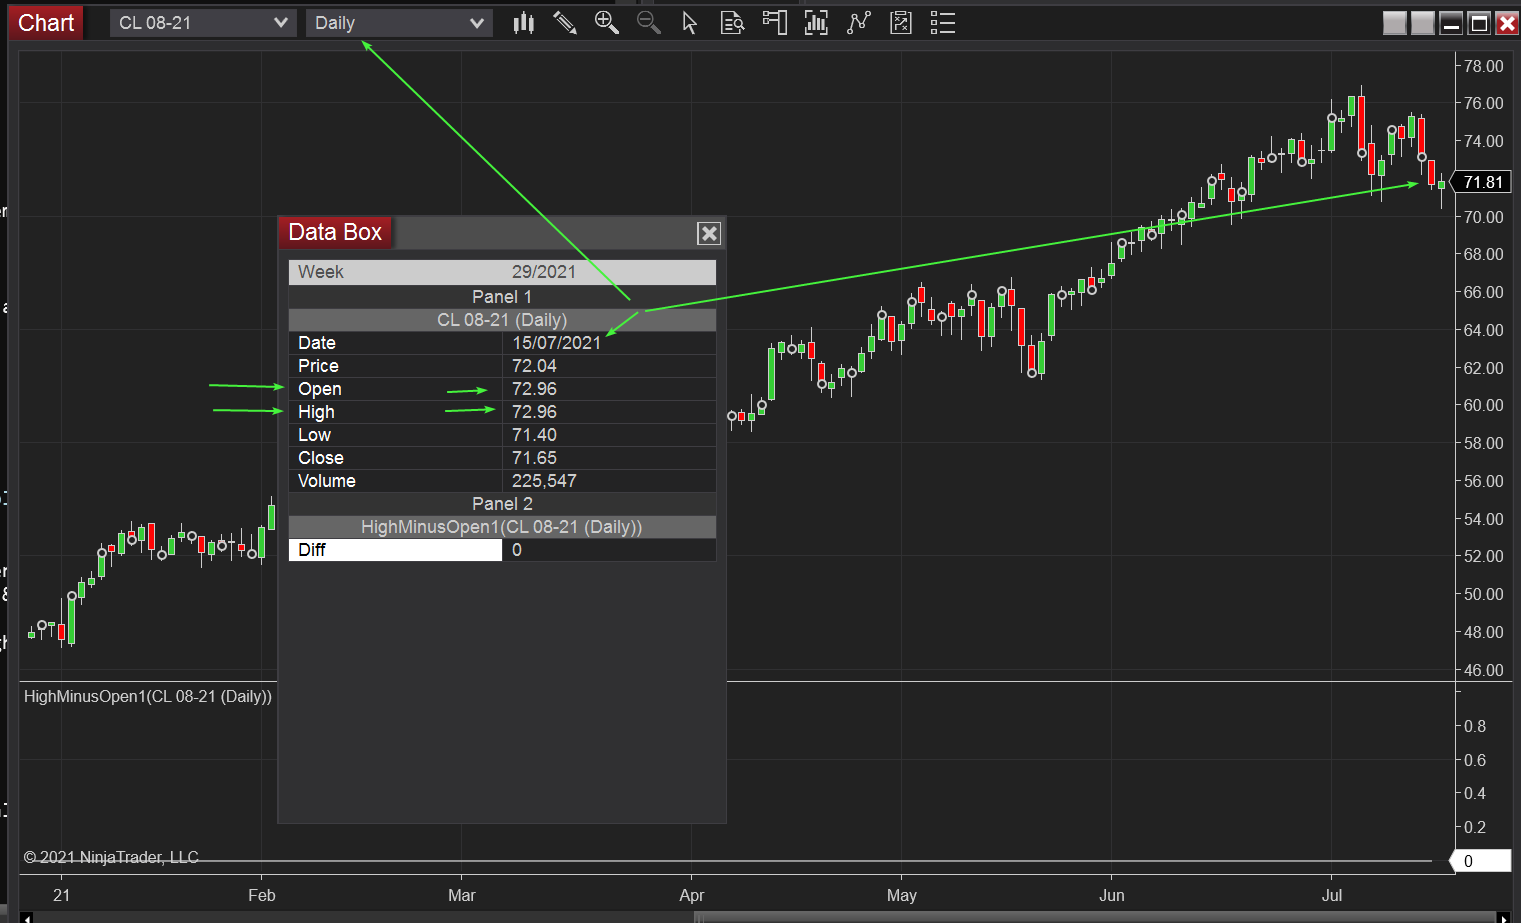Click the Jul label on time axis
The height and width of the screenshot is (923, 1521).
pyautogui.click(x=1332, y=895)
